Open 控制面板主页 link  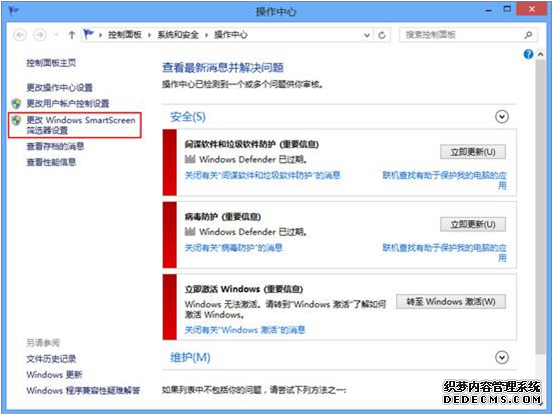click(51, 63)
